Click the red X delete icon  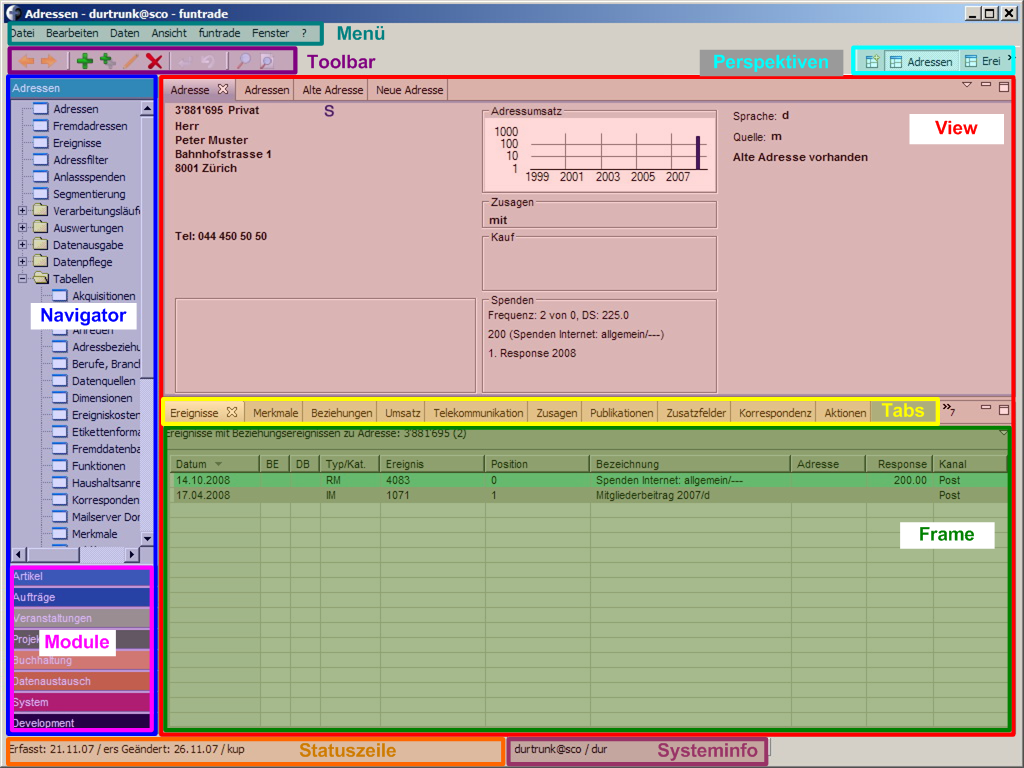tap(154, 61)
